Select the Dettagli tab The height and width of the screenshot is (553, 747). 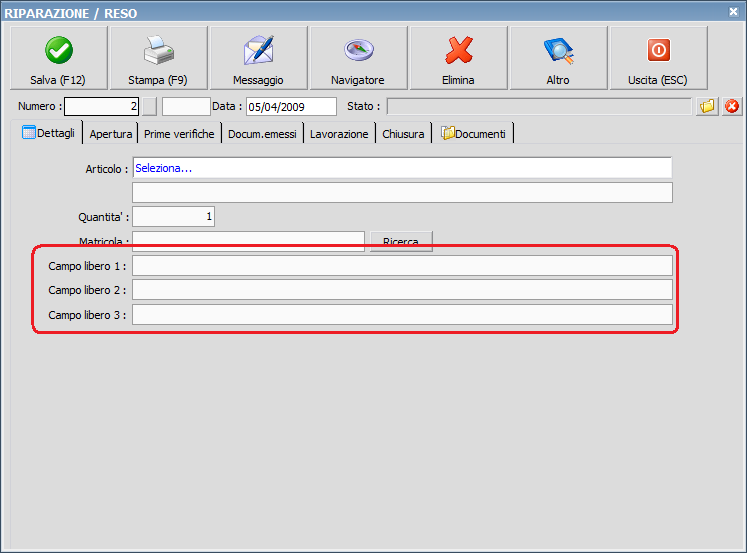[x=49, y=133]
